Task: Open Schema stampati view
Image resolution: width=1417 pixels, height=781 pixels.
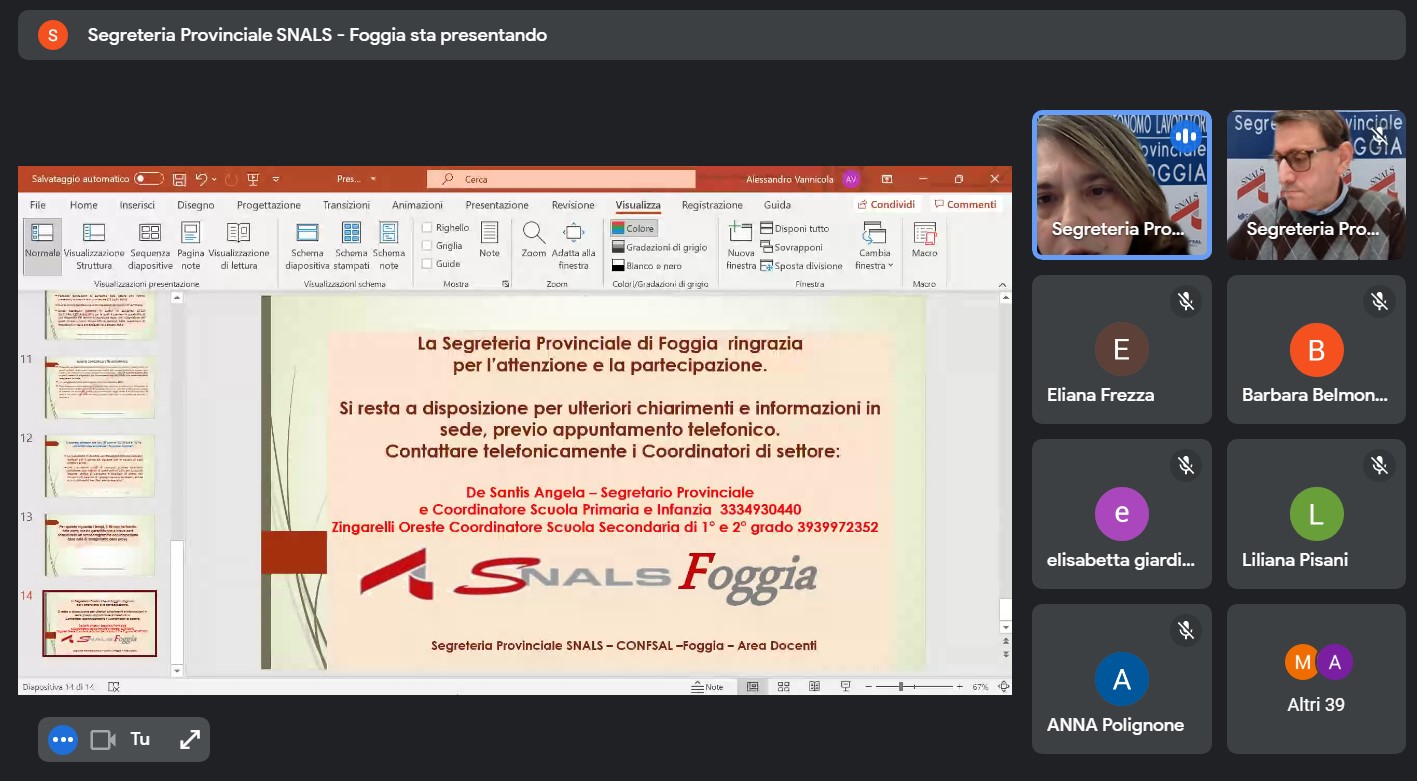Action: [x=351, y=246]
